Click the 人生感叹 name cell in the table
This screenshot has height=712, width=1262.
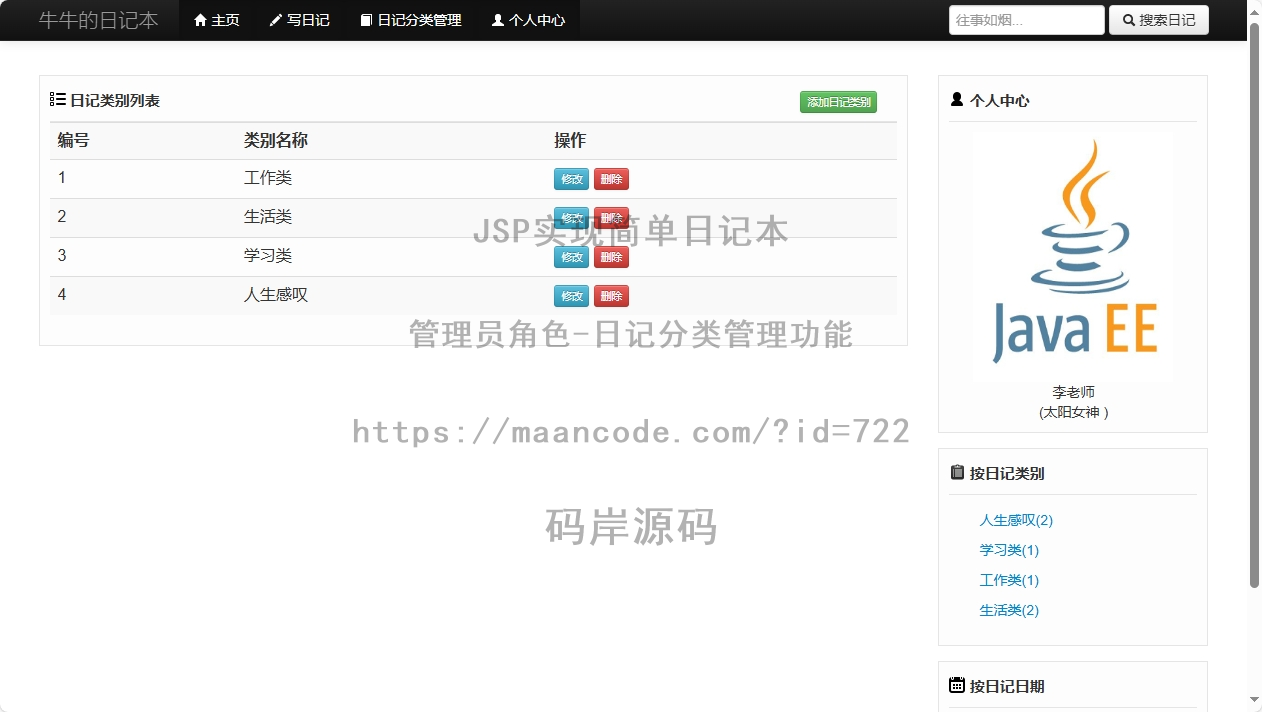point(276,295)
